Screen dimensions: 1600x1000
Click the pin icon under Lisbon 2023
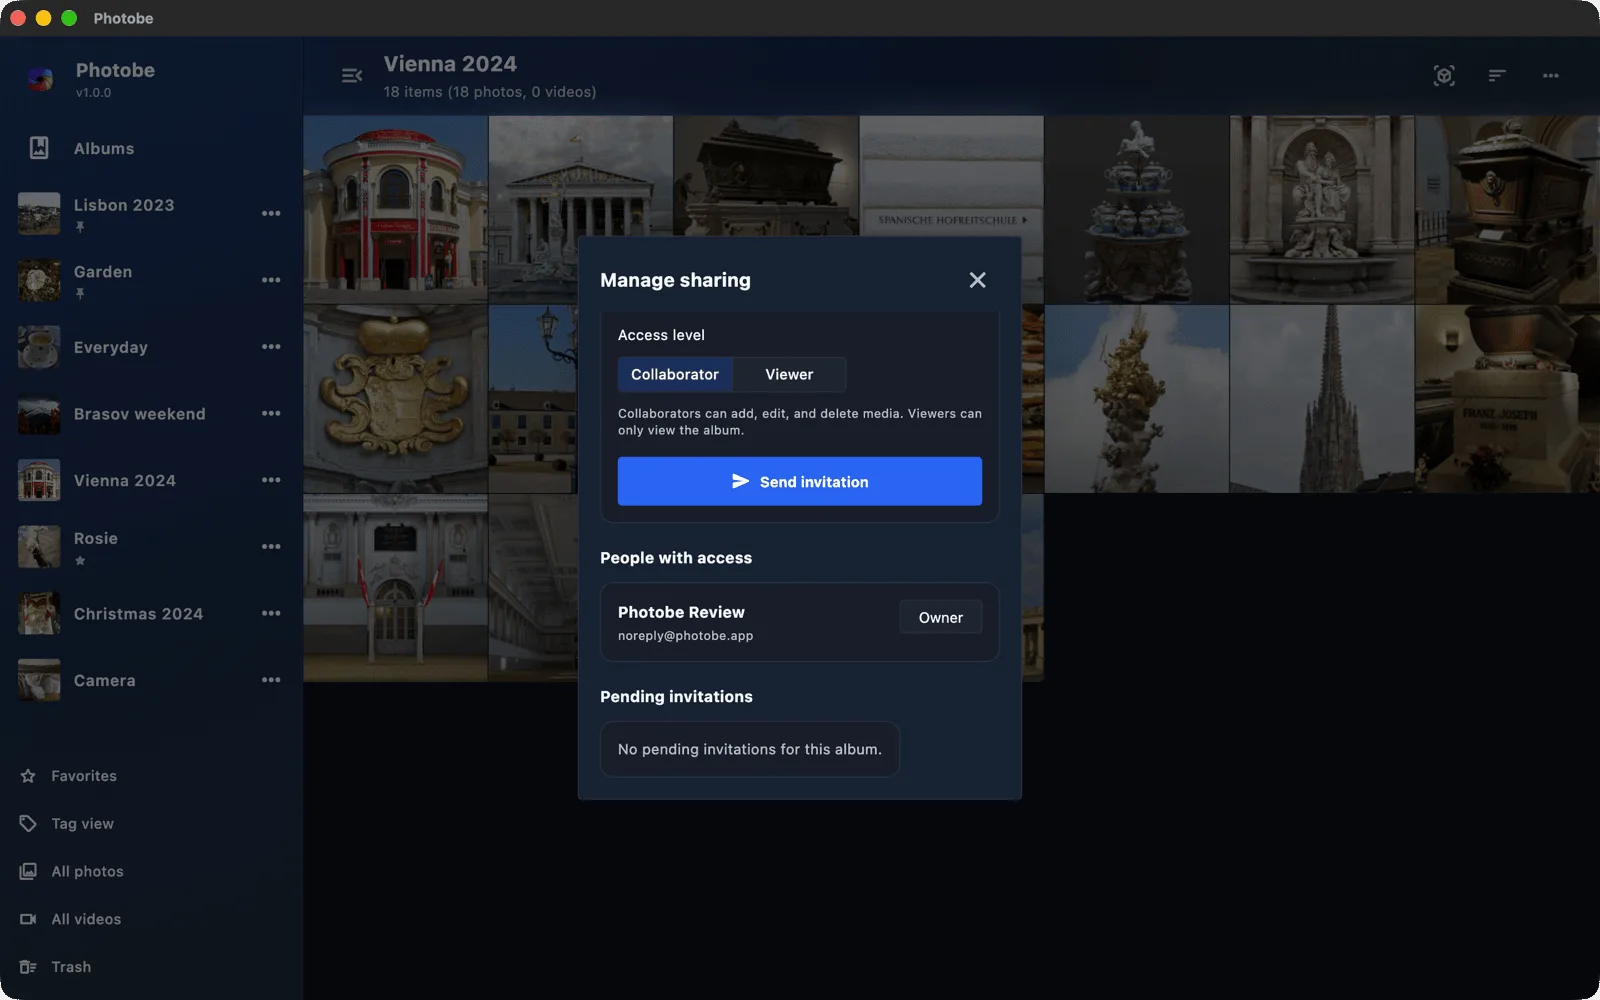tap(80, 228)
